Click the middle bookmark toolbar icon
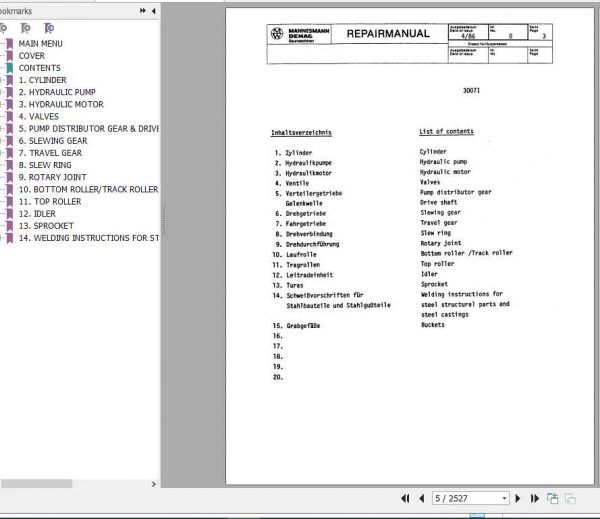600x519 pixels. pos(25,28)
